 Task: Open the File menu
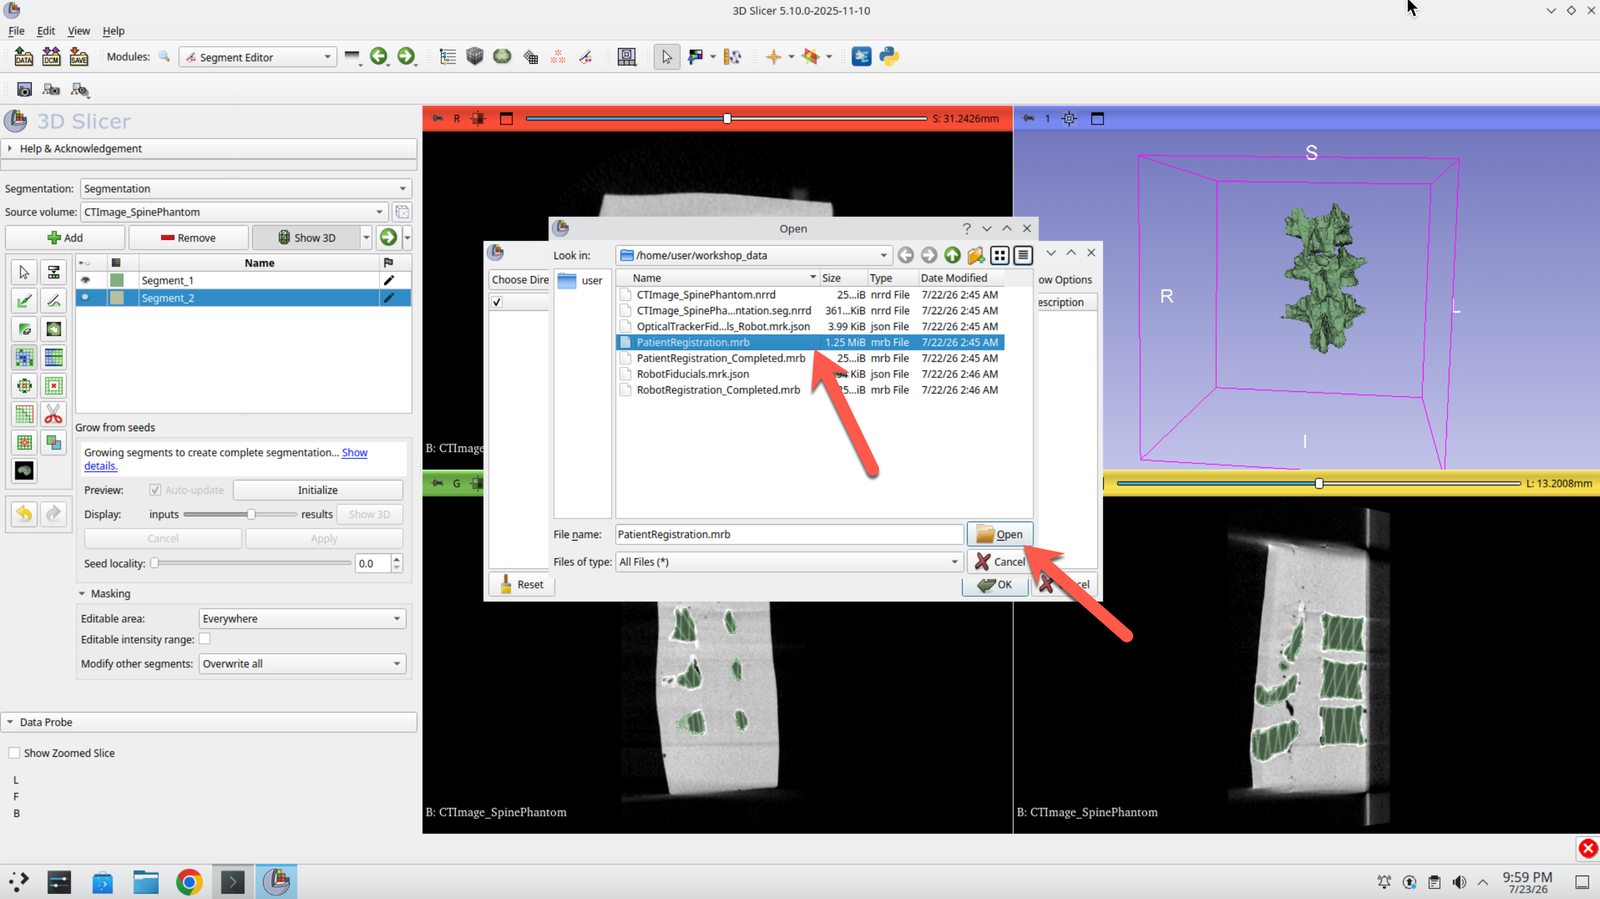(x=16, y=31)
